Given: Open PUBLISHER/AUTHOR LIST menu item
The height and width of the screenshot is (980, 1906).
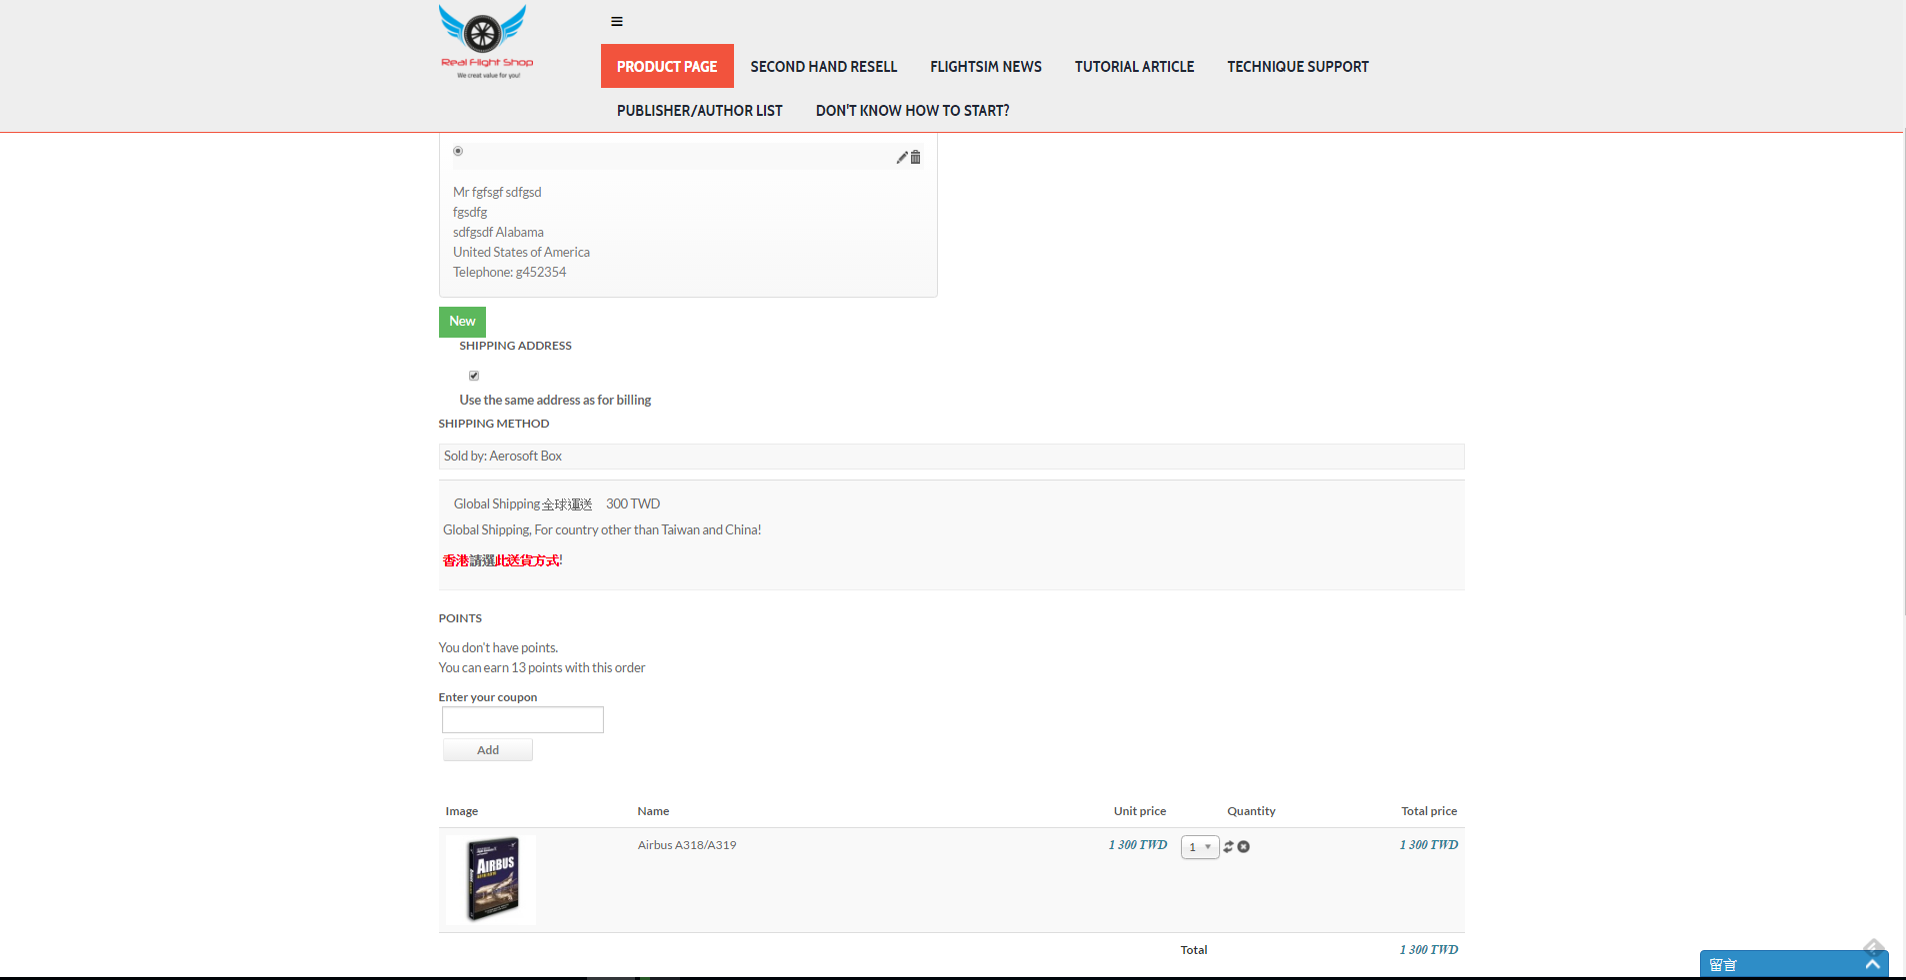Looking at the screenshot, I should (x=700, y=110).
